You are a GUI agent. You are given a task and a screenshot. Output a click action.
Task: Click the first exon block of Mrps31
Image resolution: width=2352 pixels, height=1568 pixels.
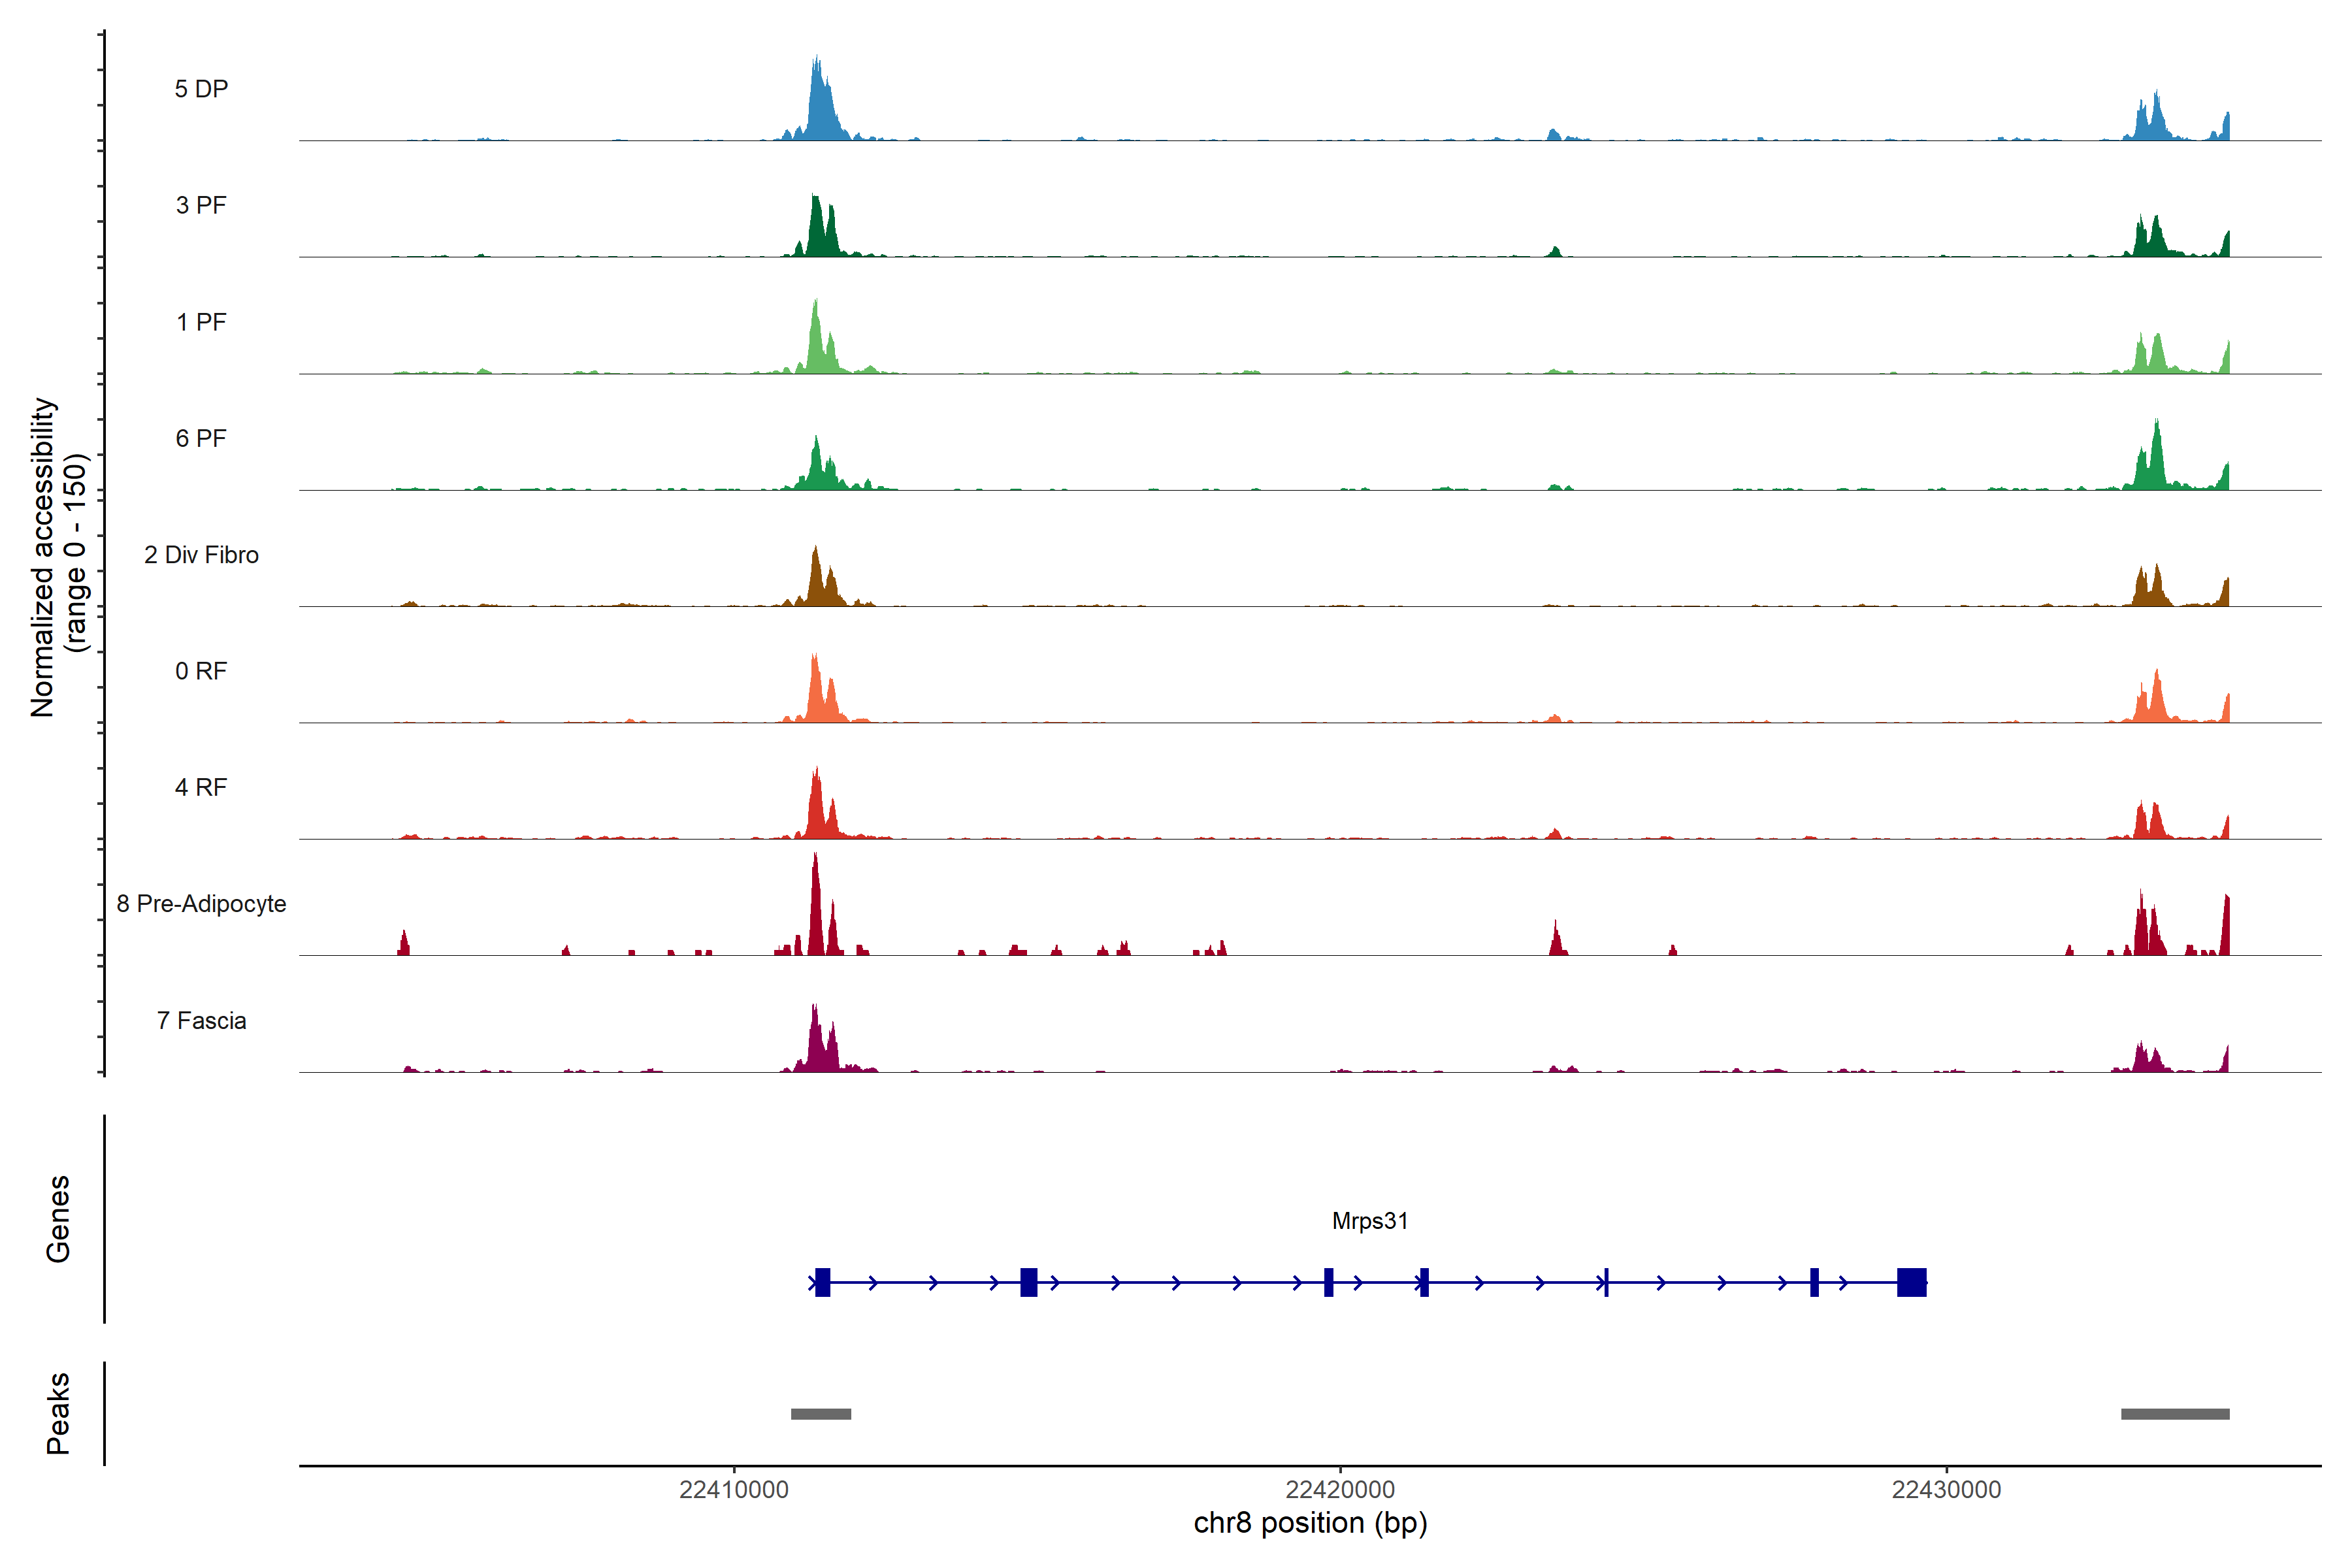[x=822, y=1282]
